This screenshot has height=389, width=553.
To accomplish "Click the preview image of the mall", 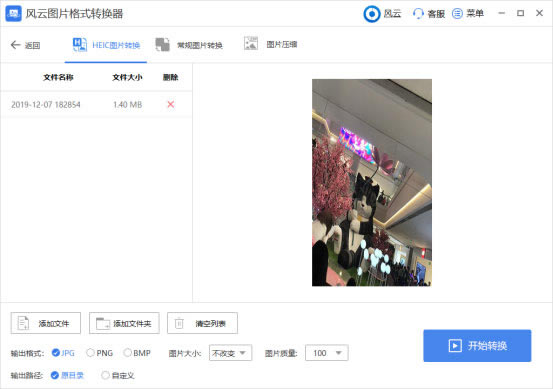I will coord(372,182).
